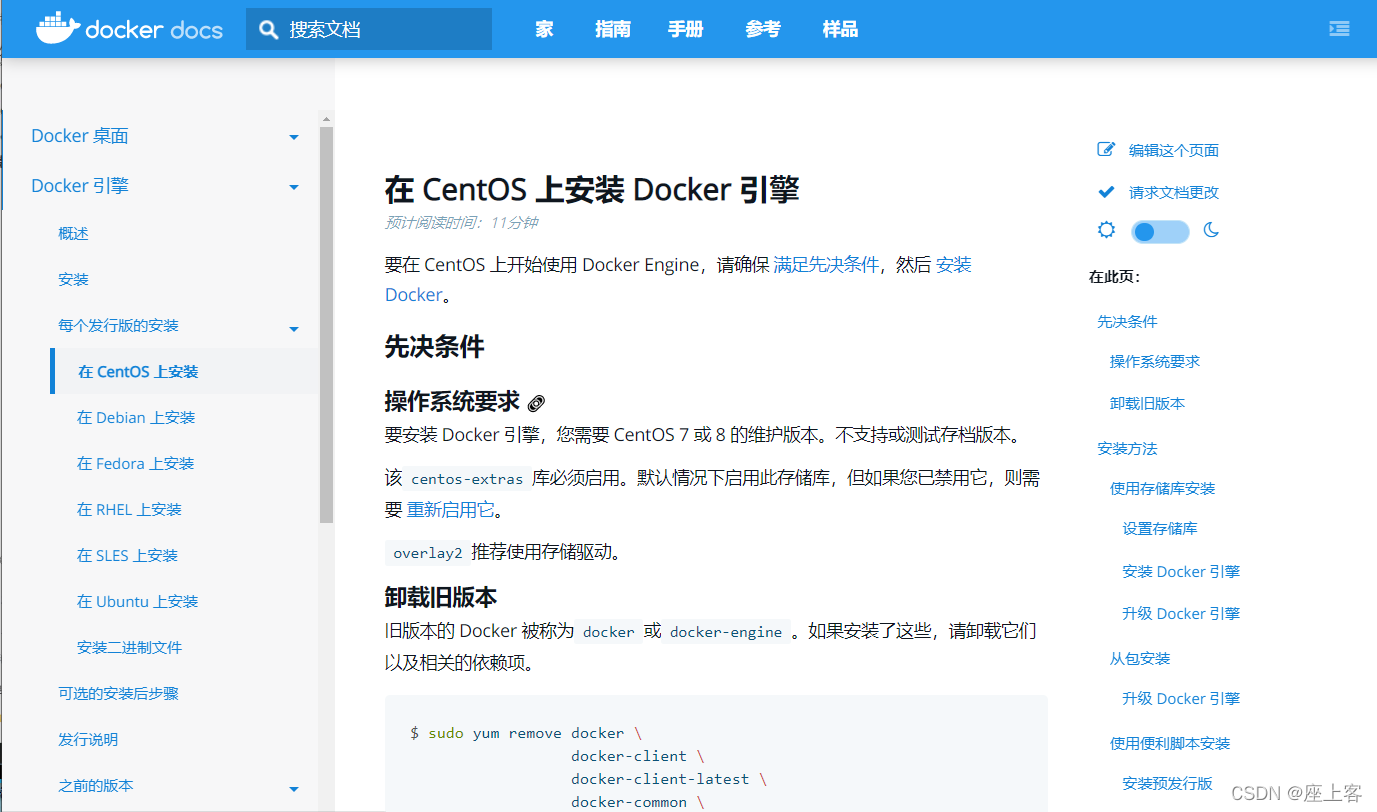Jump to 安装预发行版 in page contents

point(1167,783)
